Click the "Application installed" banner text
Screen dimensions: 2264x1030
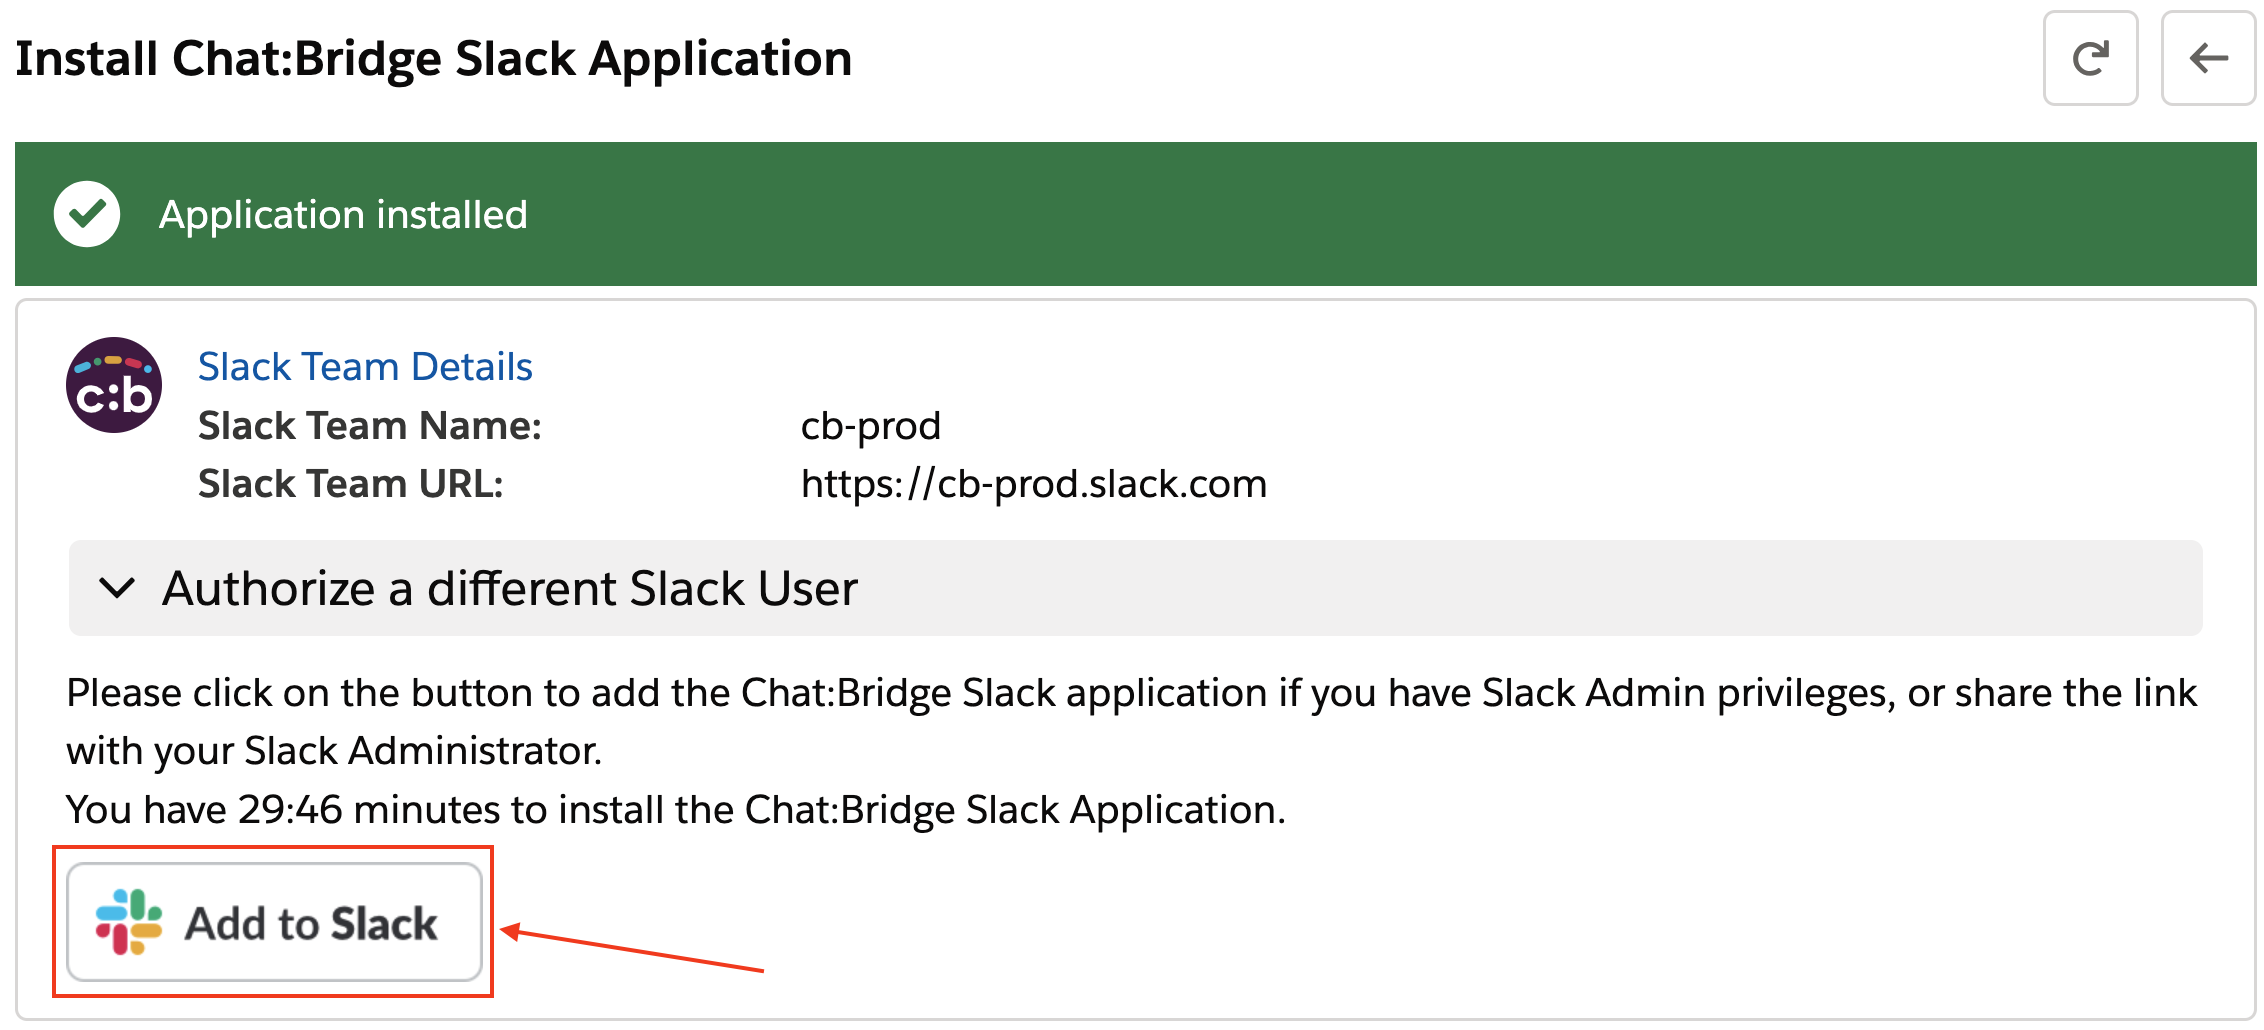coord(343,215)
